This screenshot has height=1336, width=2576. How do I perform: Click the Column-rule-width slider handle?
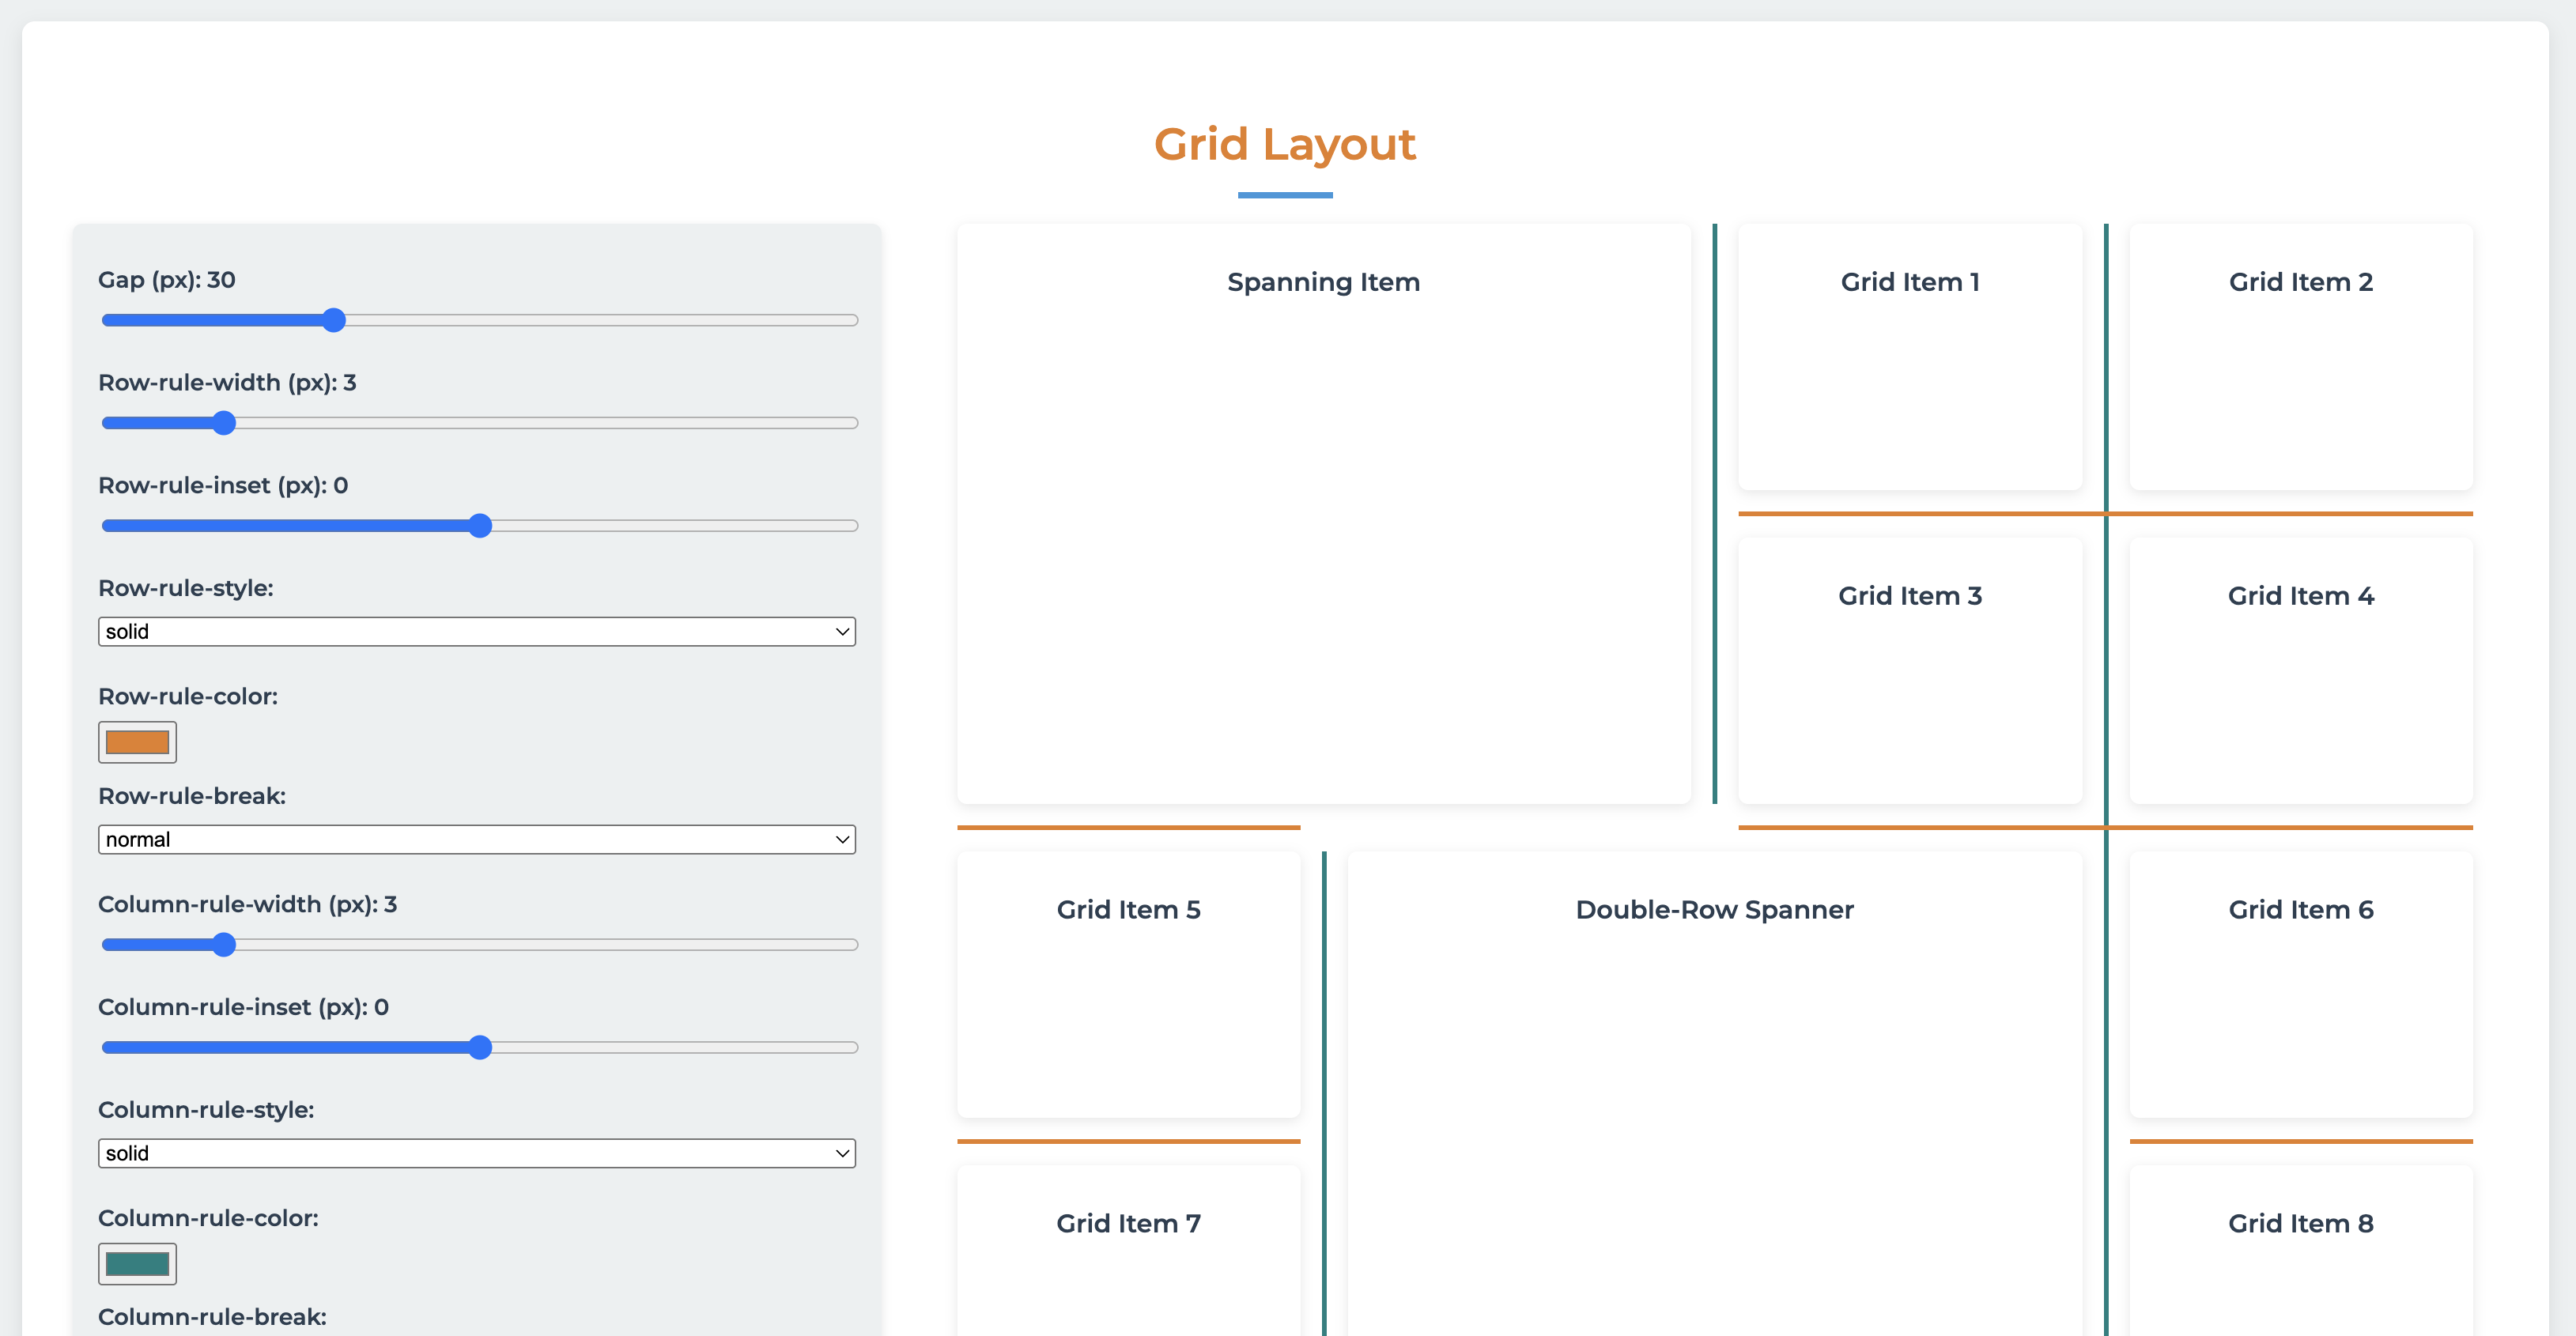point(224,945)
